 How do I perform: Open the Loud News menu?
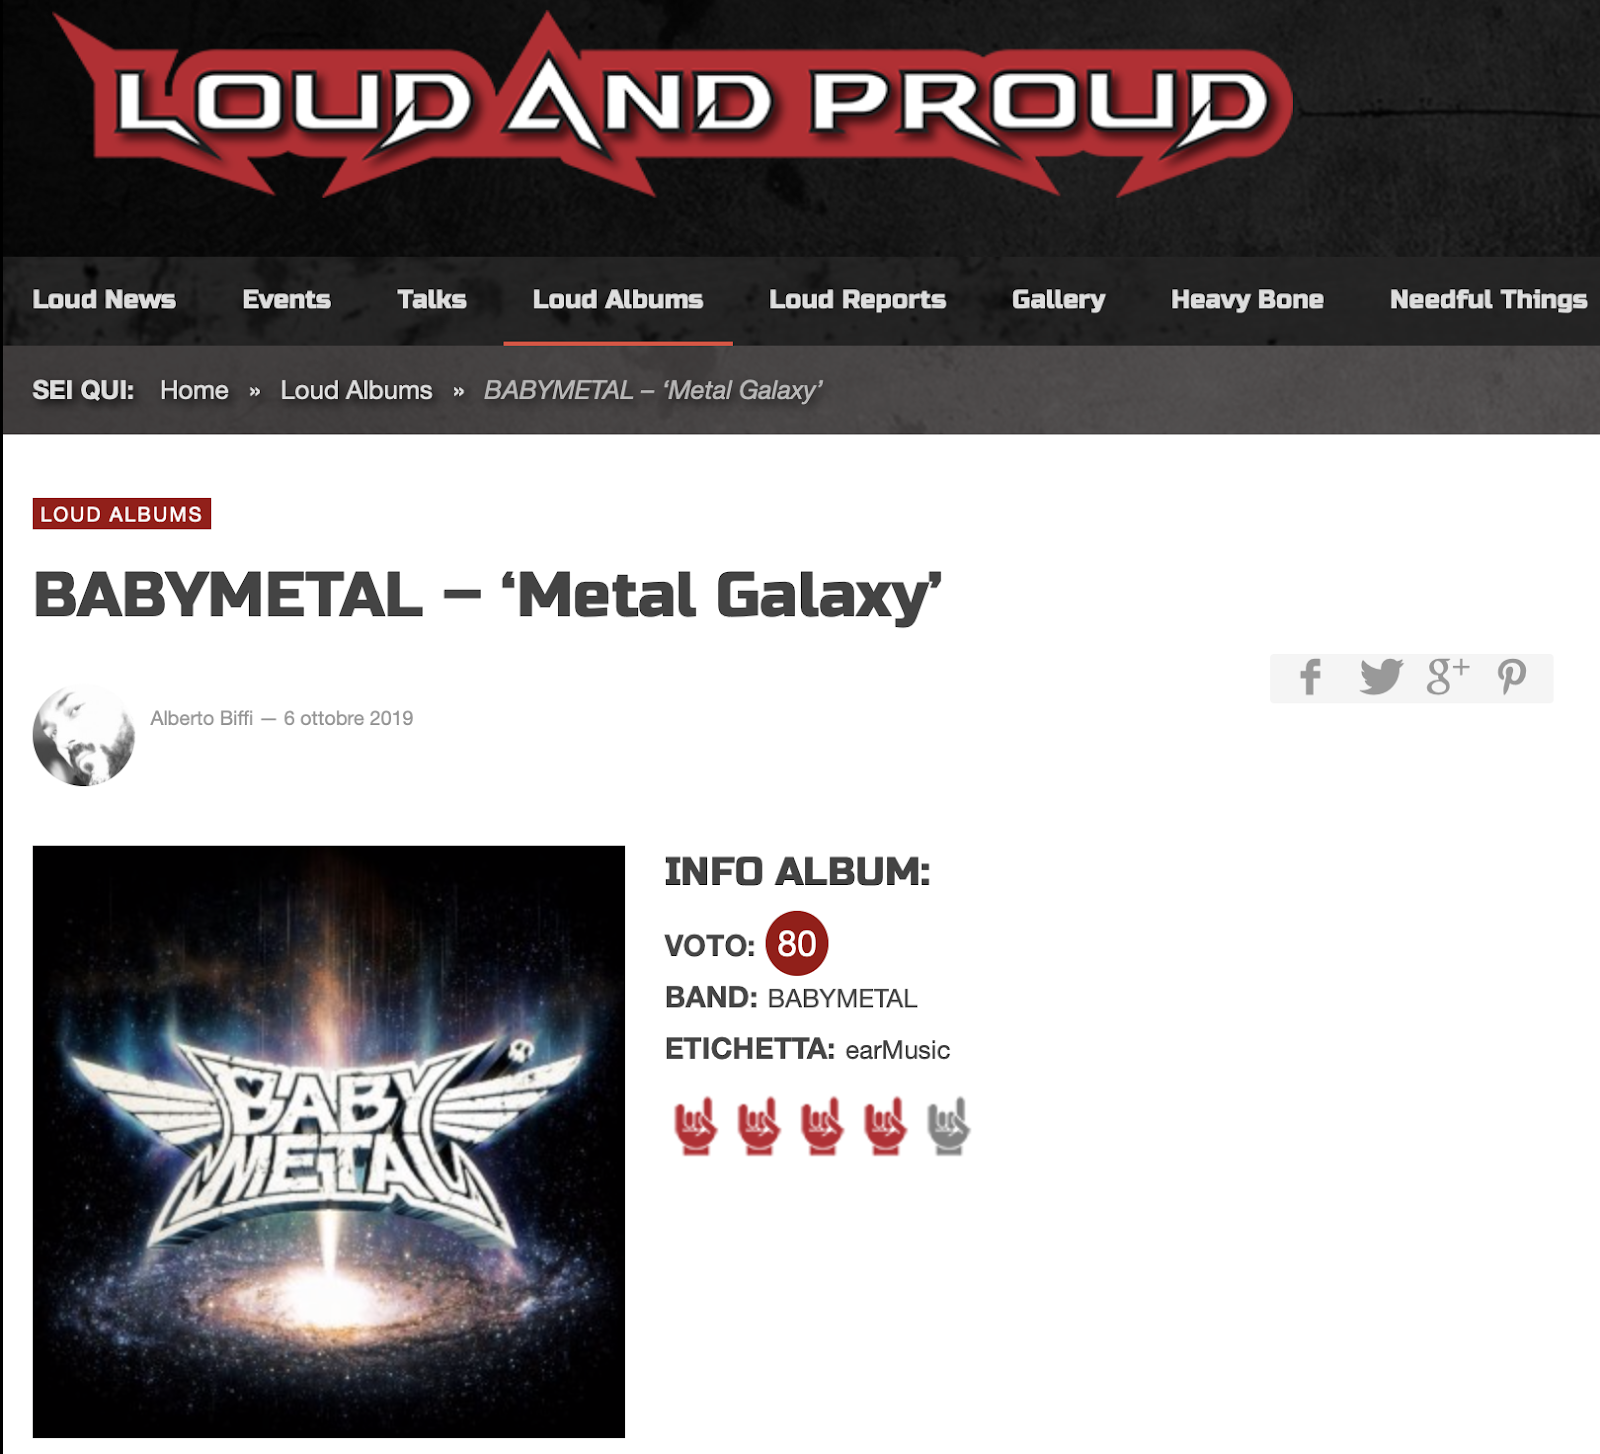click(104, 299)
